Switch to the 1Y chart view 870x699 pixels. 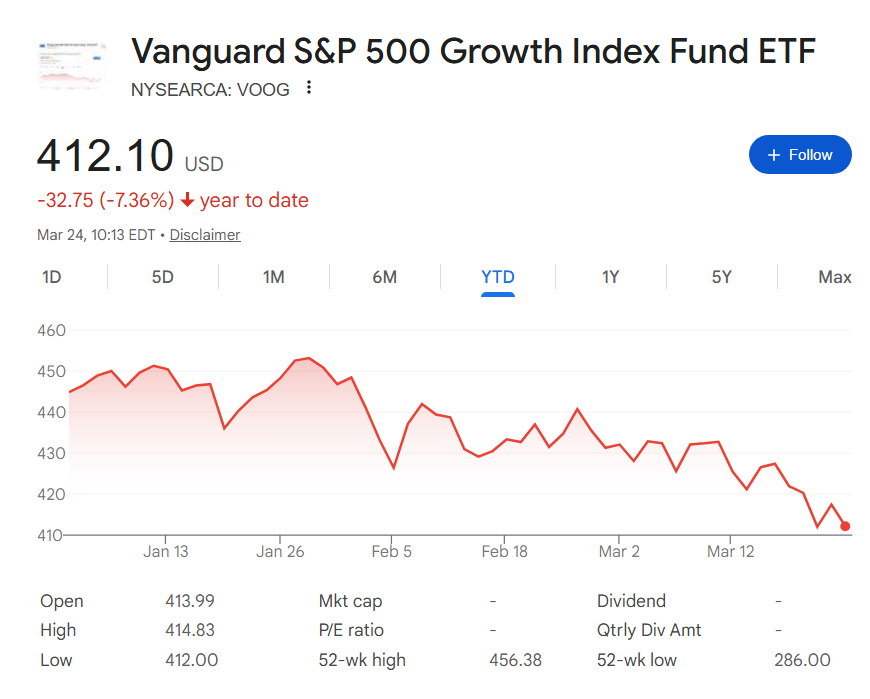tap(610, 277)
